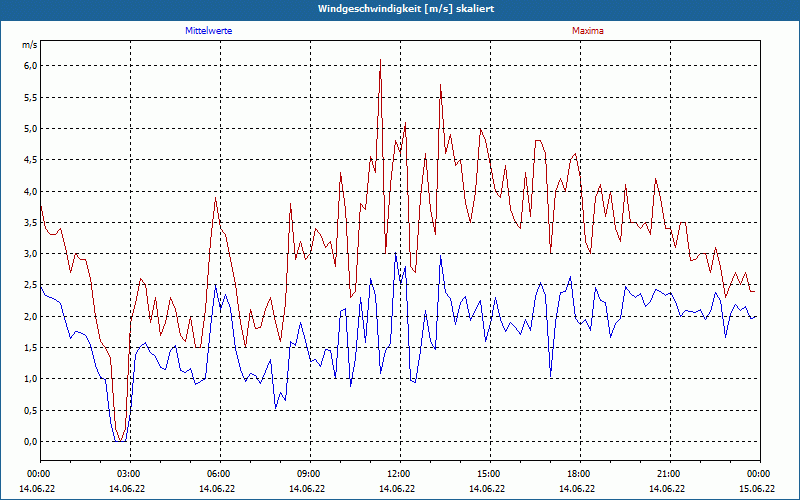
Task: Click the '21:00' time label
Action: click(668, 474)
